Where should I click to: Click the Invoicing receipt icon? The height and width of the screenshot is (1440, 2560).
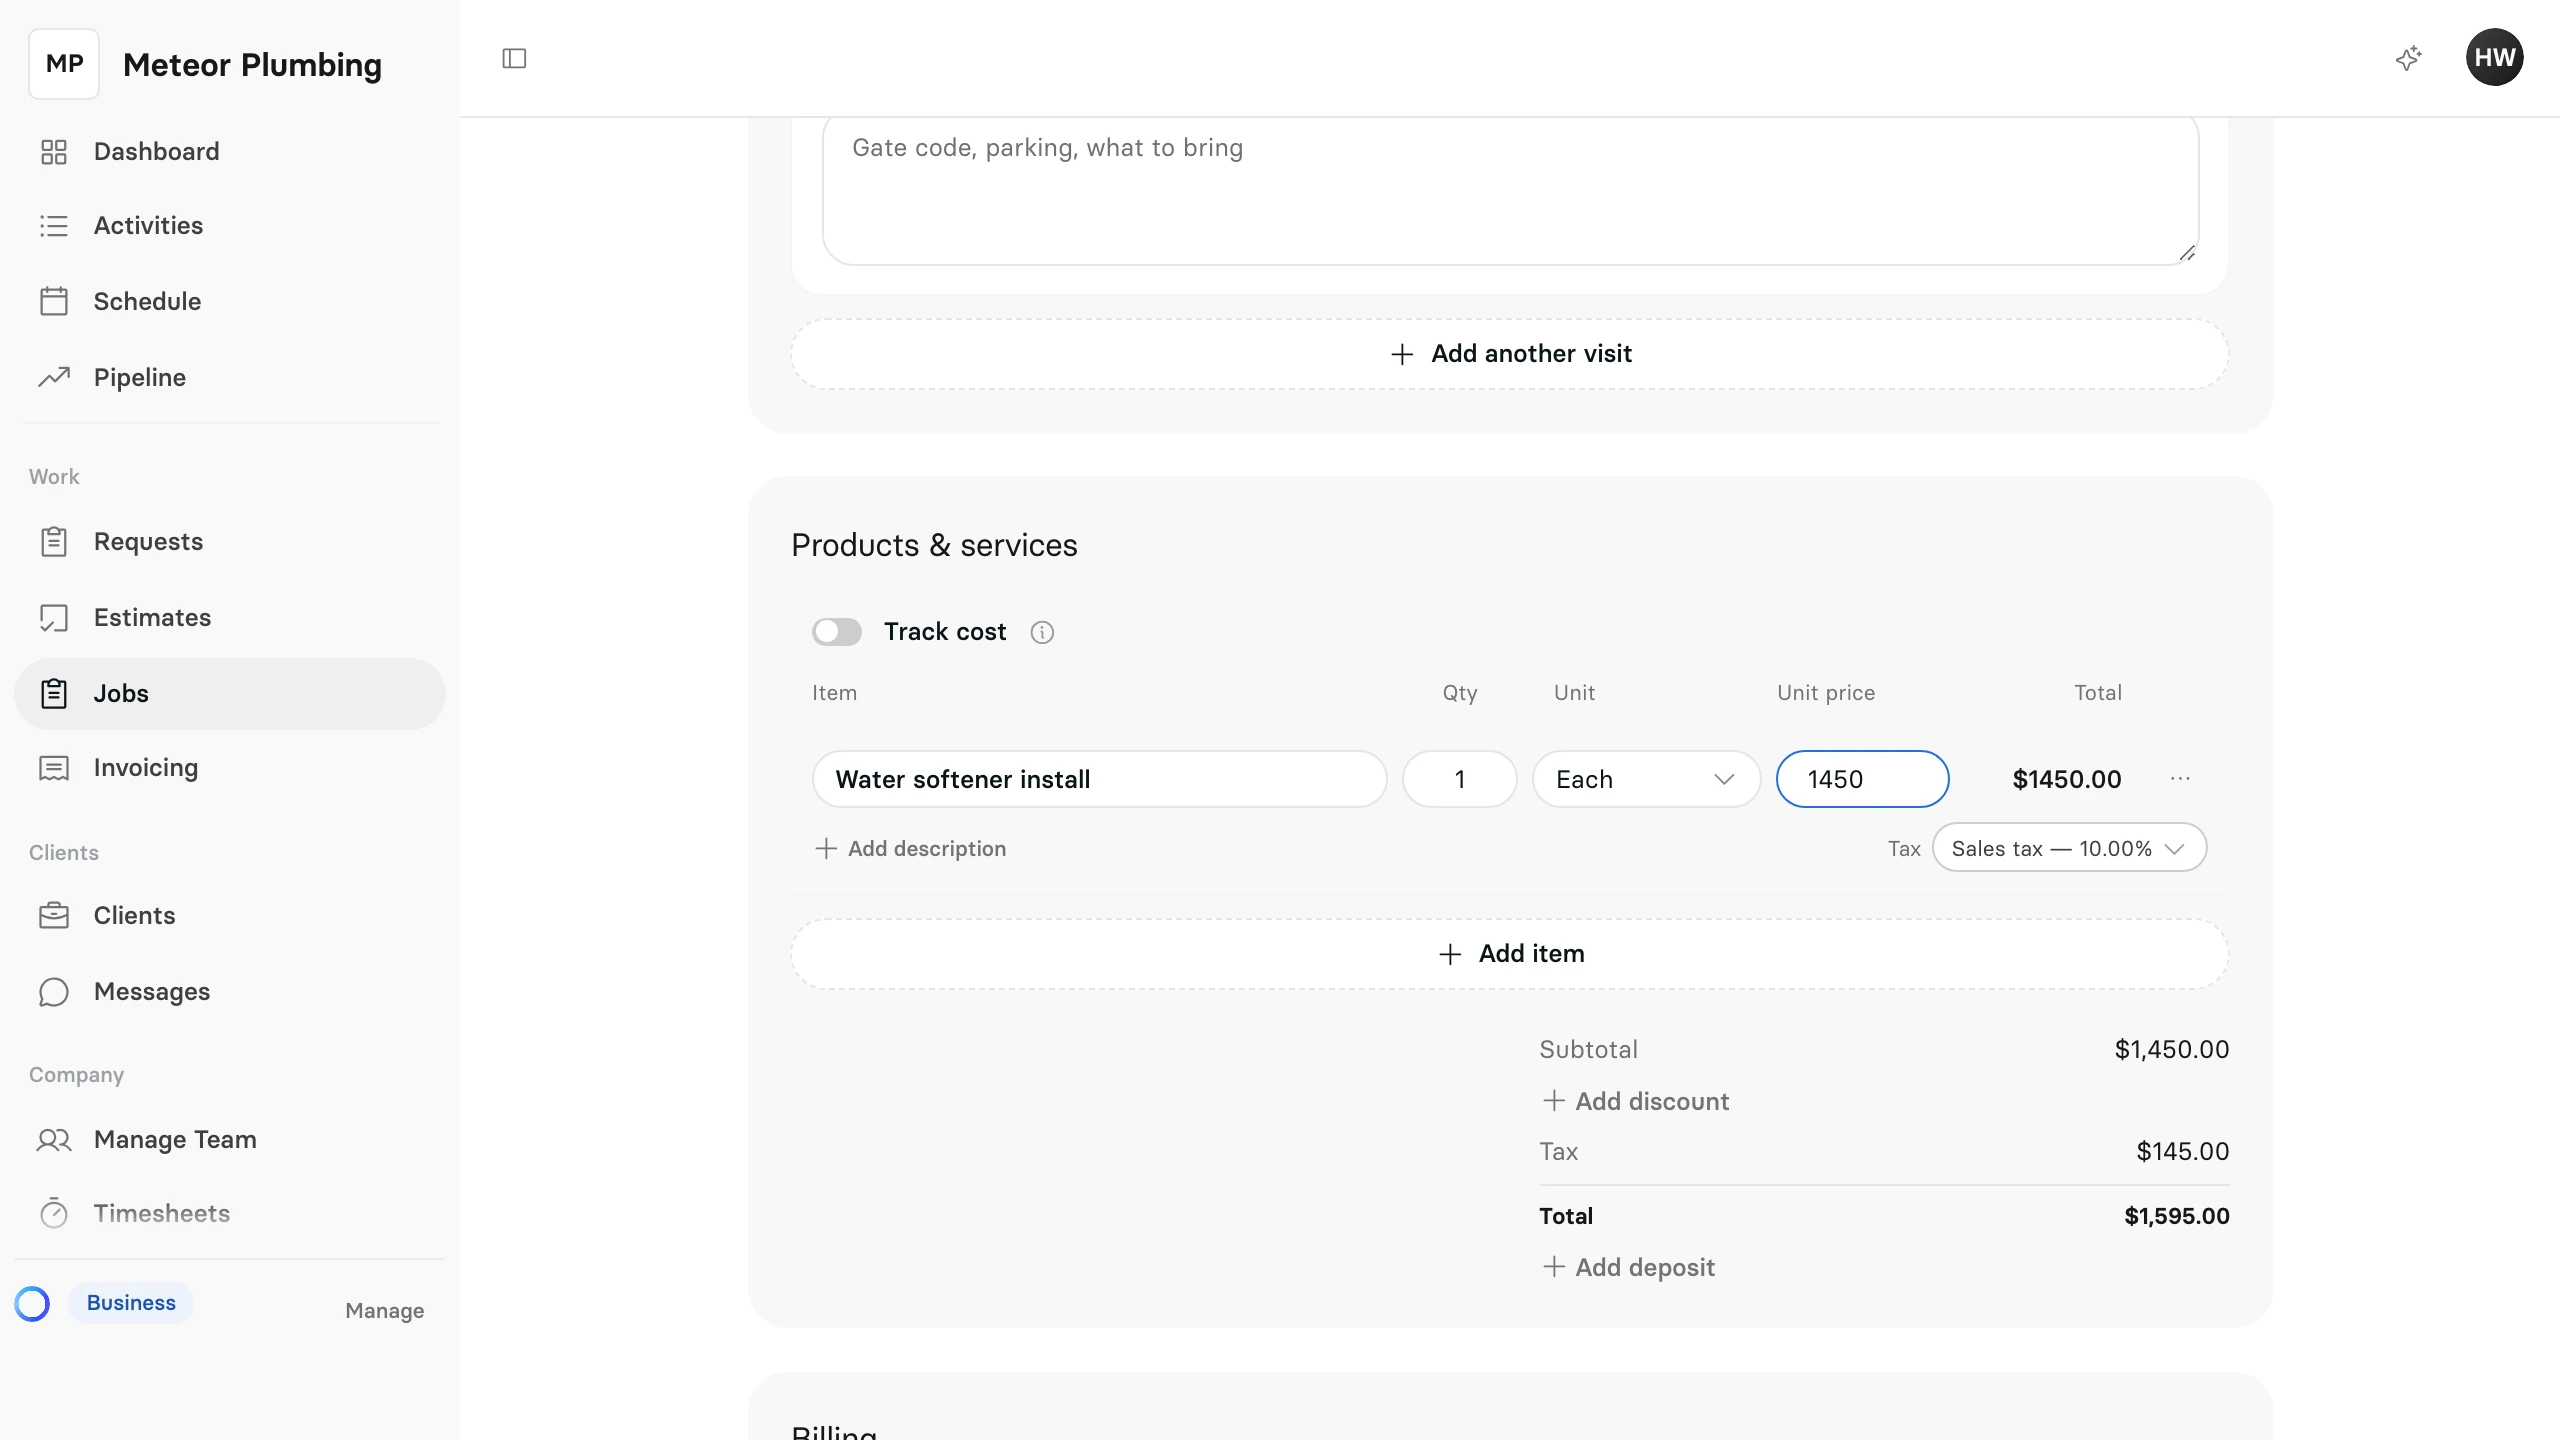[x=54, y=768]
